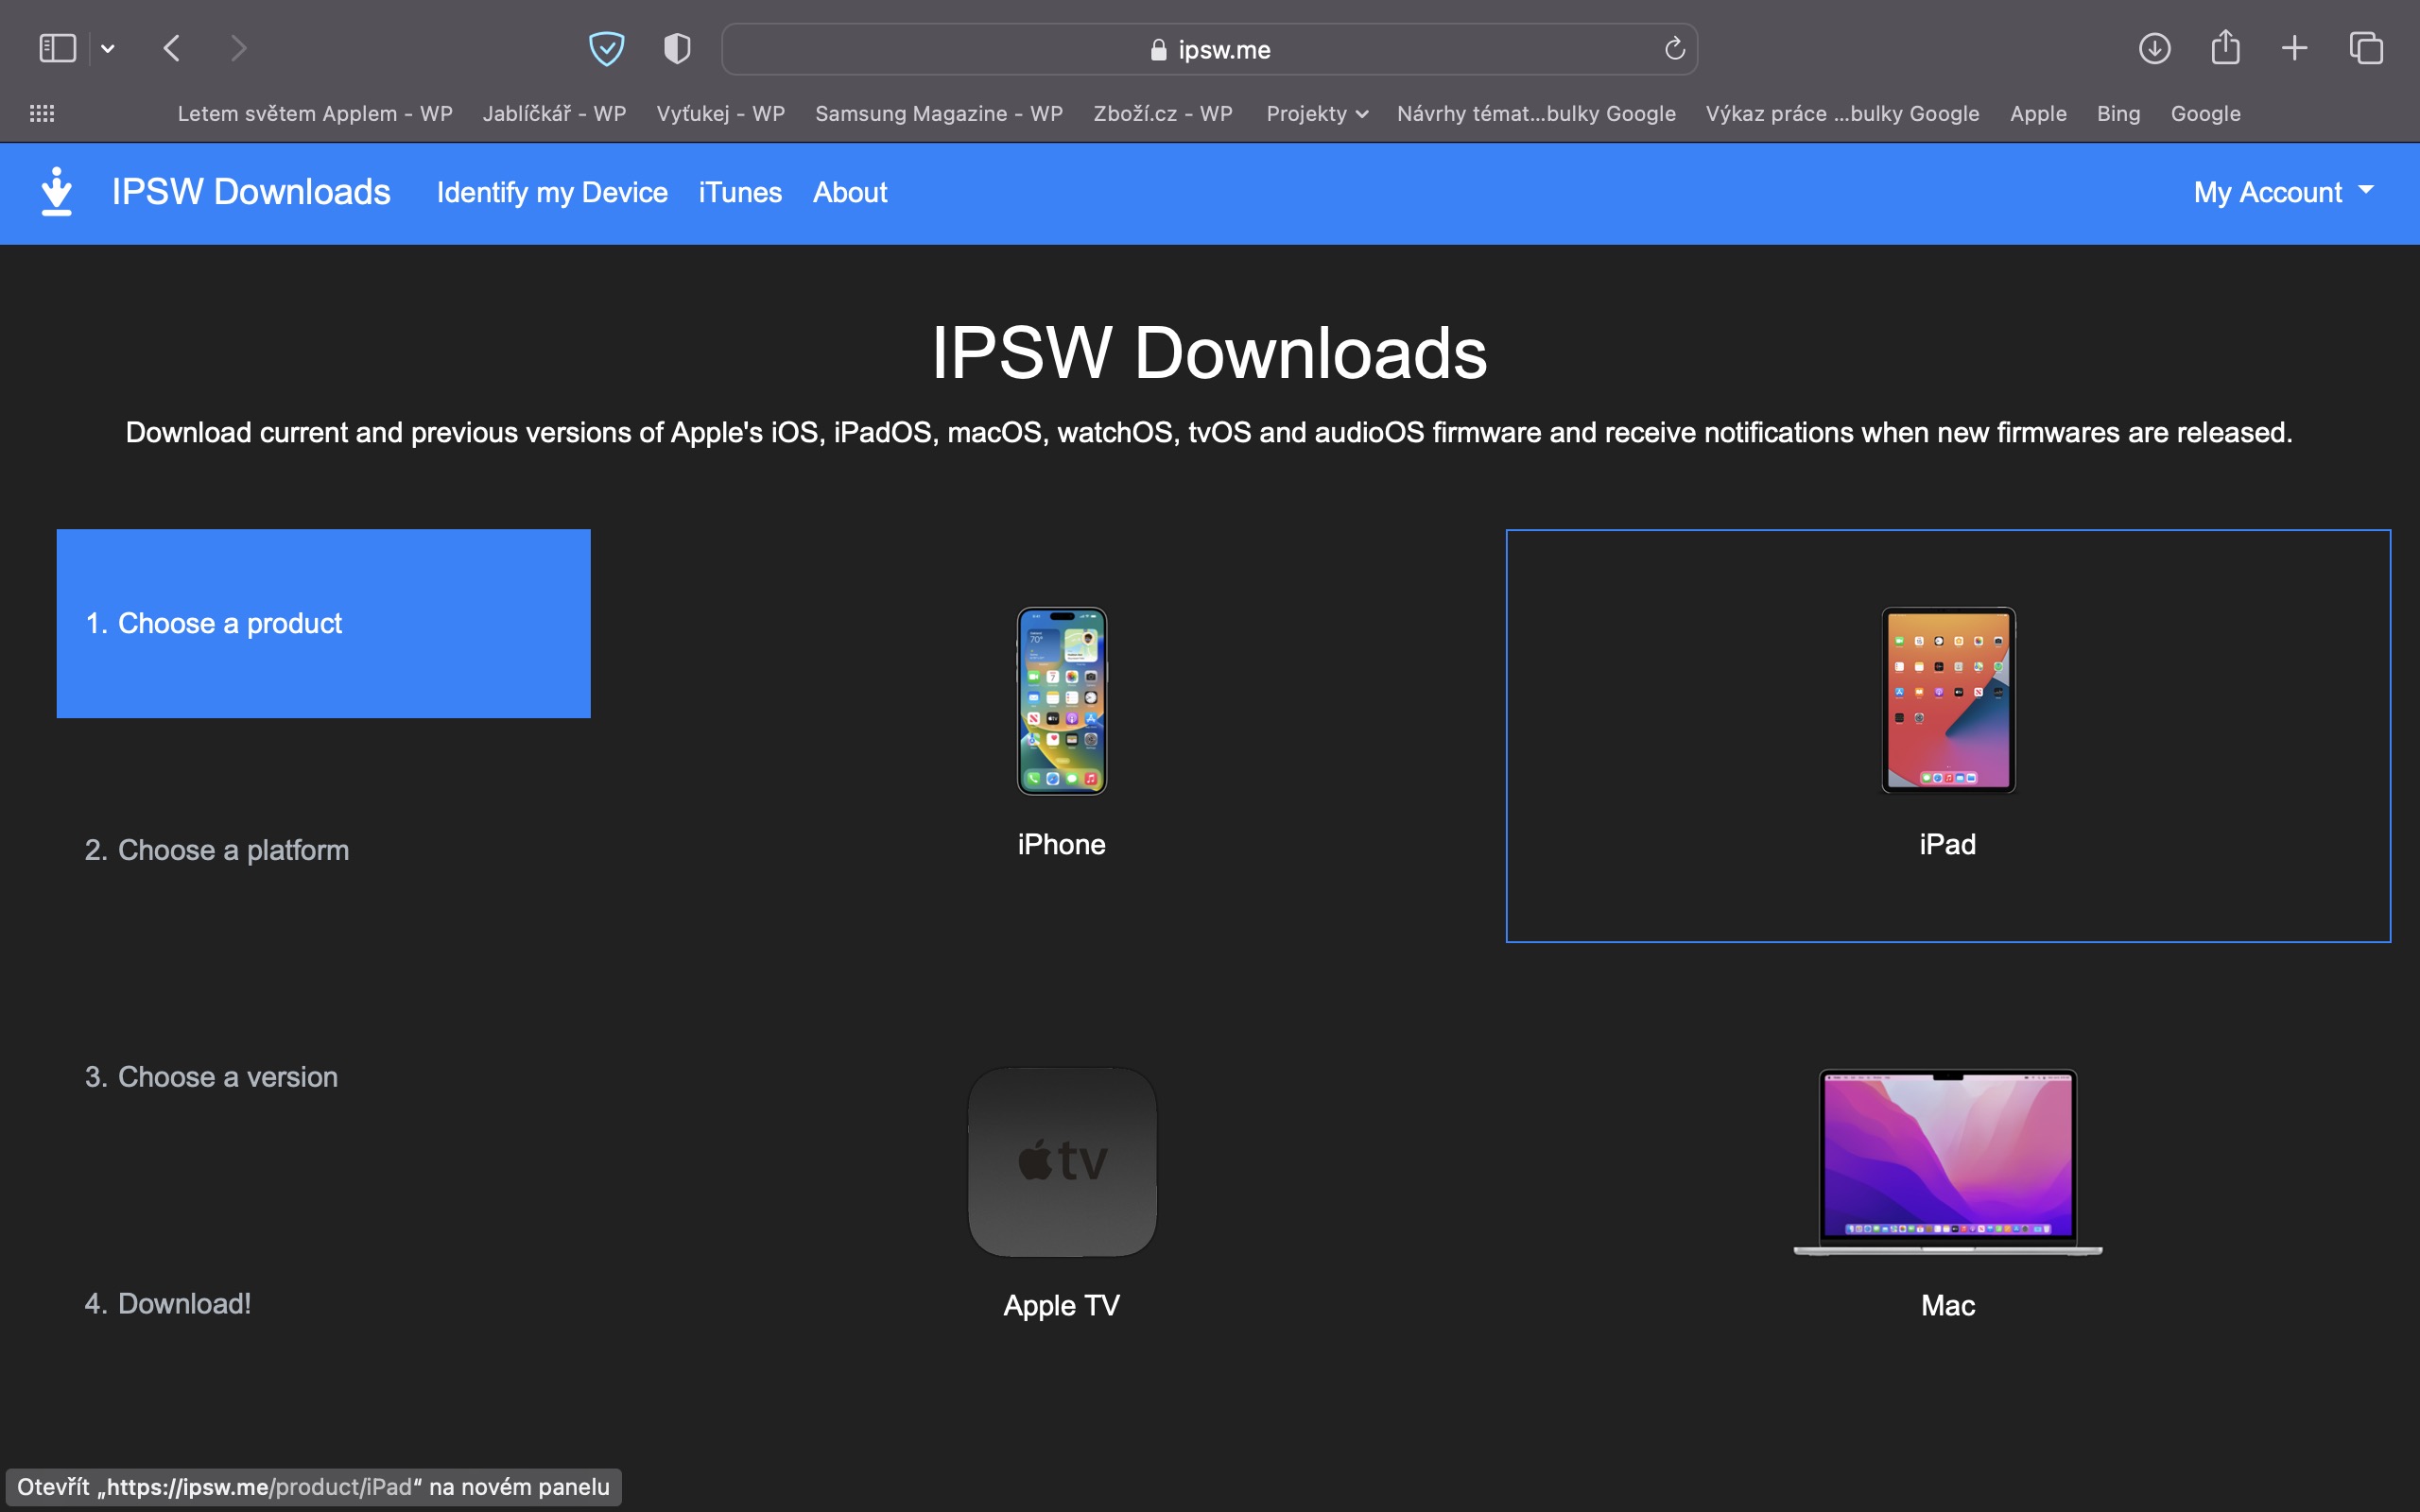Open the privacy report shield icon
Image resolution: width=2420 pixels, height=1512 pixels.
tap(677, 48)
